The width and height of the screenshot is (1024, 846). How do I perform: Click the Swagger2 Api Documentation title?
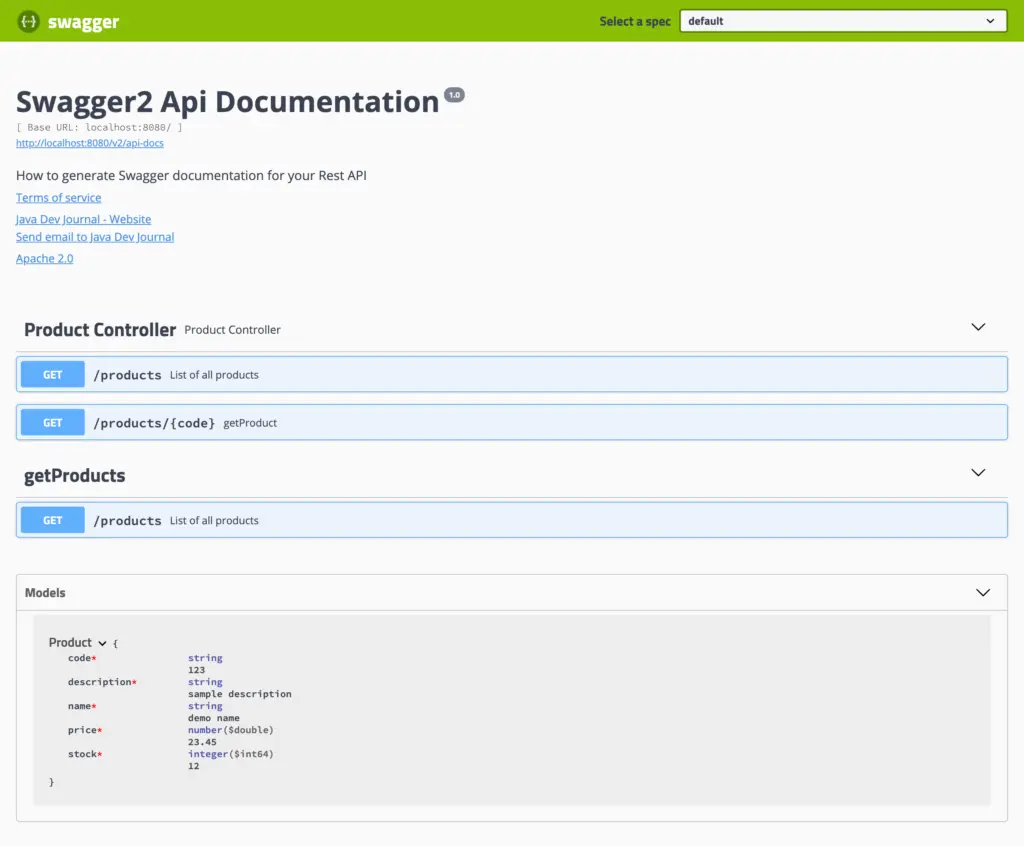[x=227, y=102]
